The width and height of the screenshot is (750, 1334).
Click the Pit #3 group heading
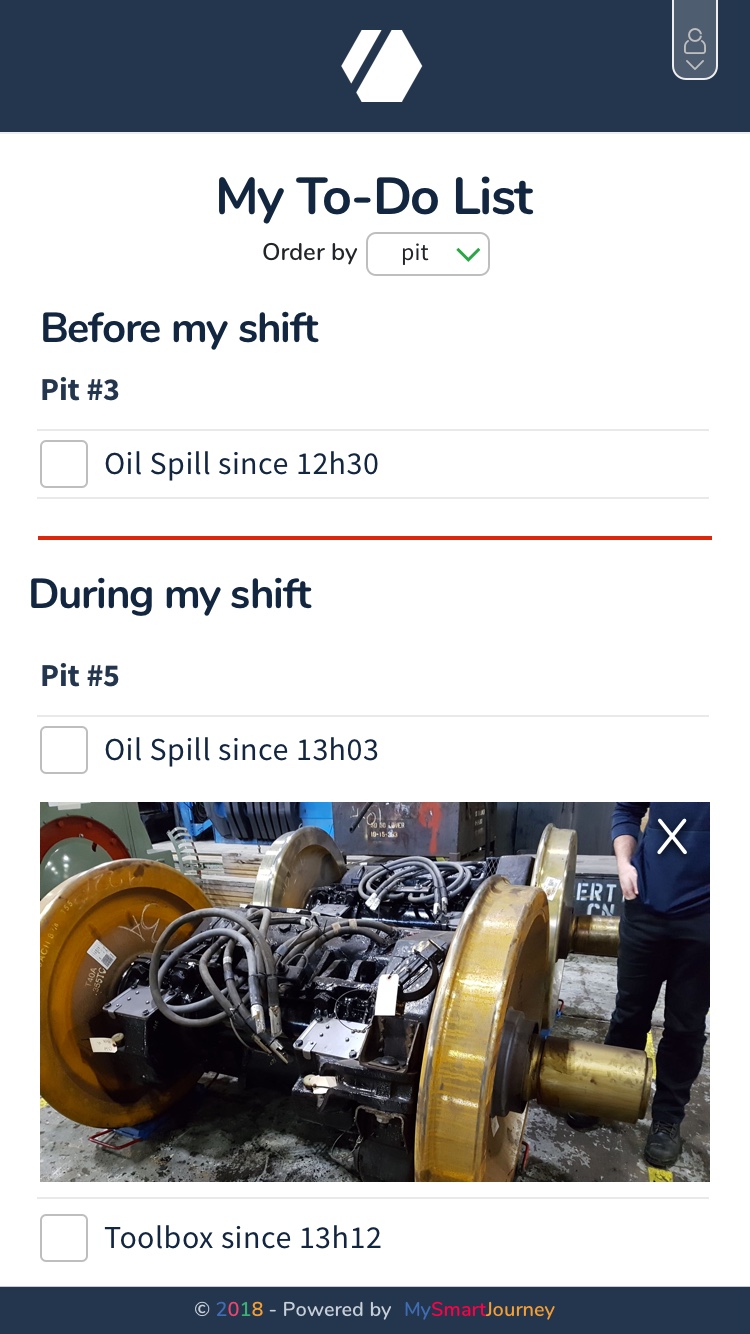point(80,390)
